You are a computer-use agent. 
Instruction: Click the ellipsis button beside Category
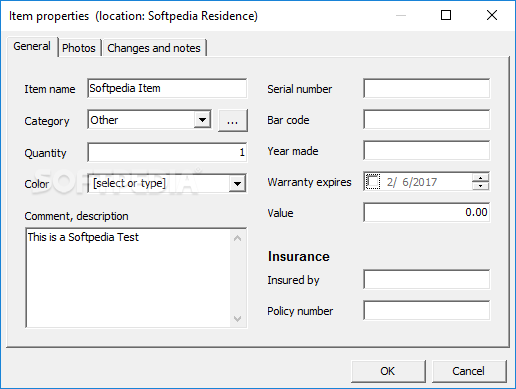pos(233,120)
